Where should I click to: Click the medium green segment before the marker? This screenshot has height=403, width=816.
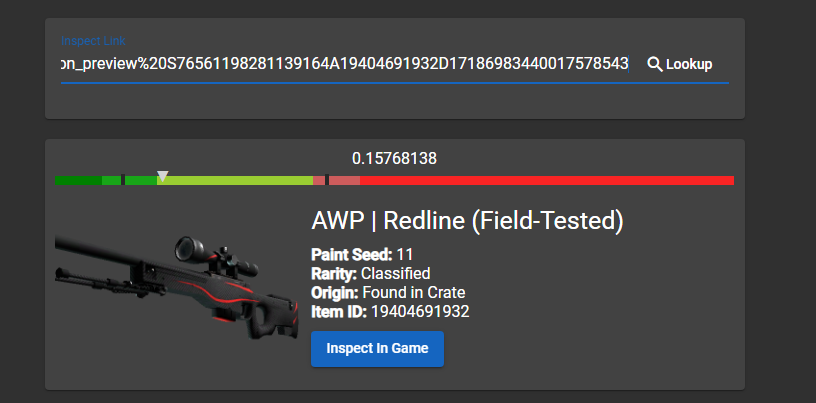(141, 181)
